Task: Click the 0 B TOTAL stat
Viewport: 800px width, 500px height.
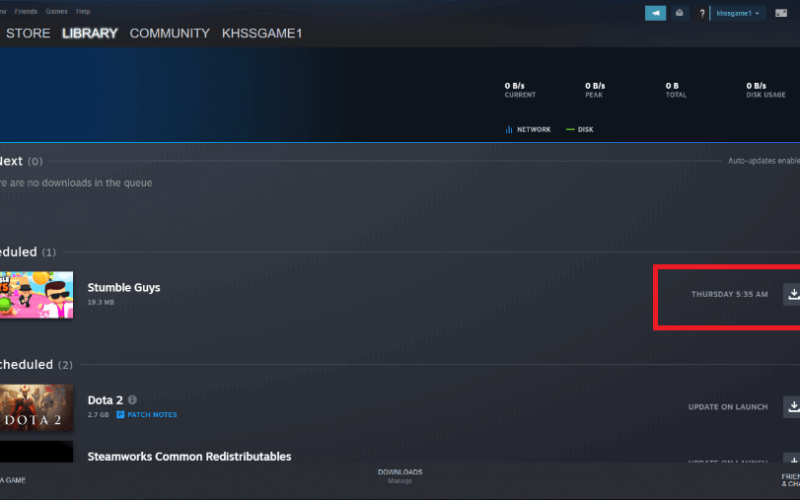Action: [676, 90]
